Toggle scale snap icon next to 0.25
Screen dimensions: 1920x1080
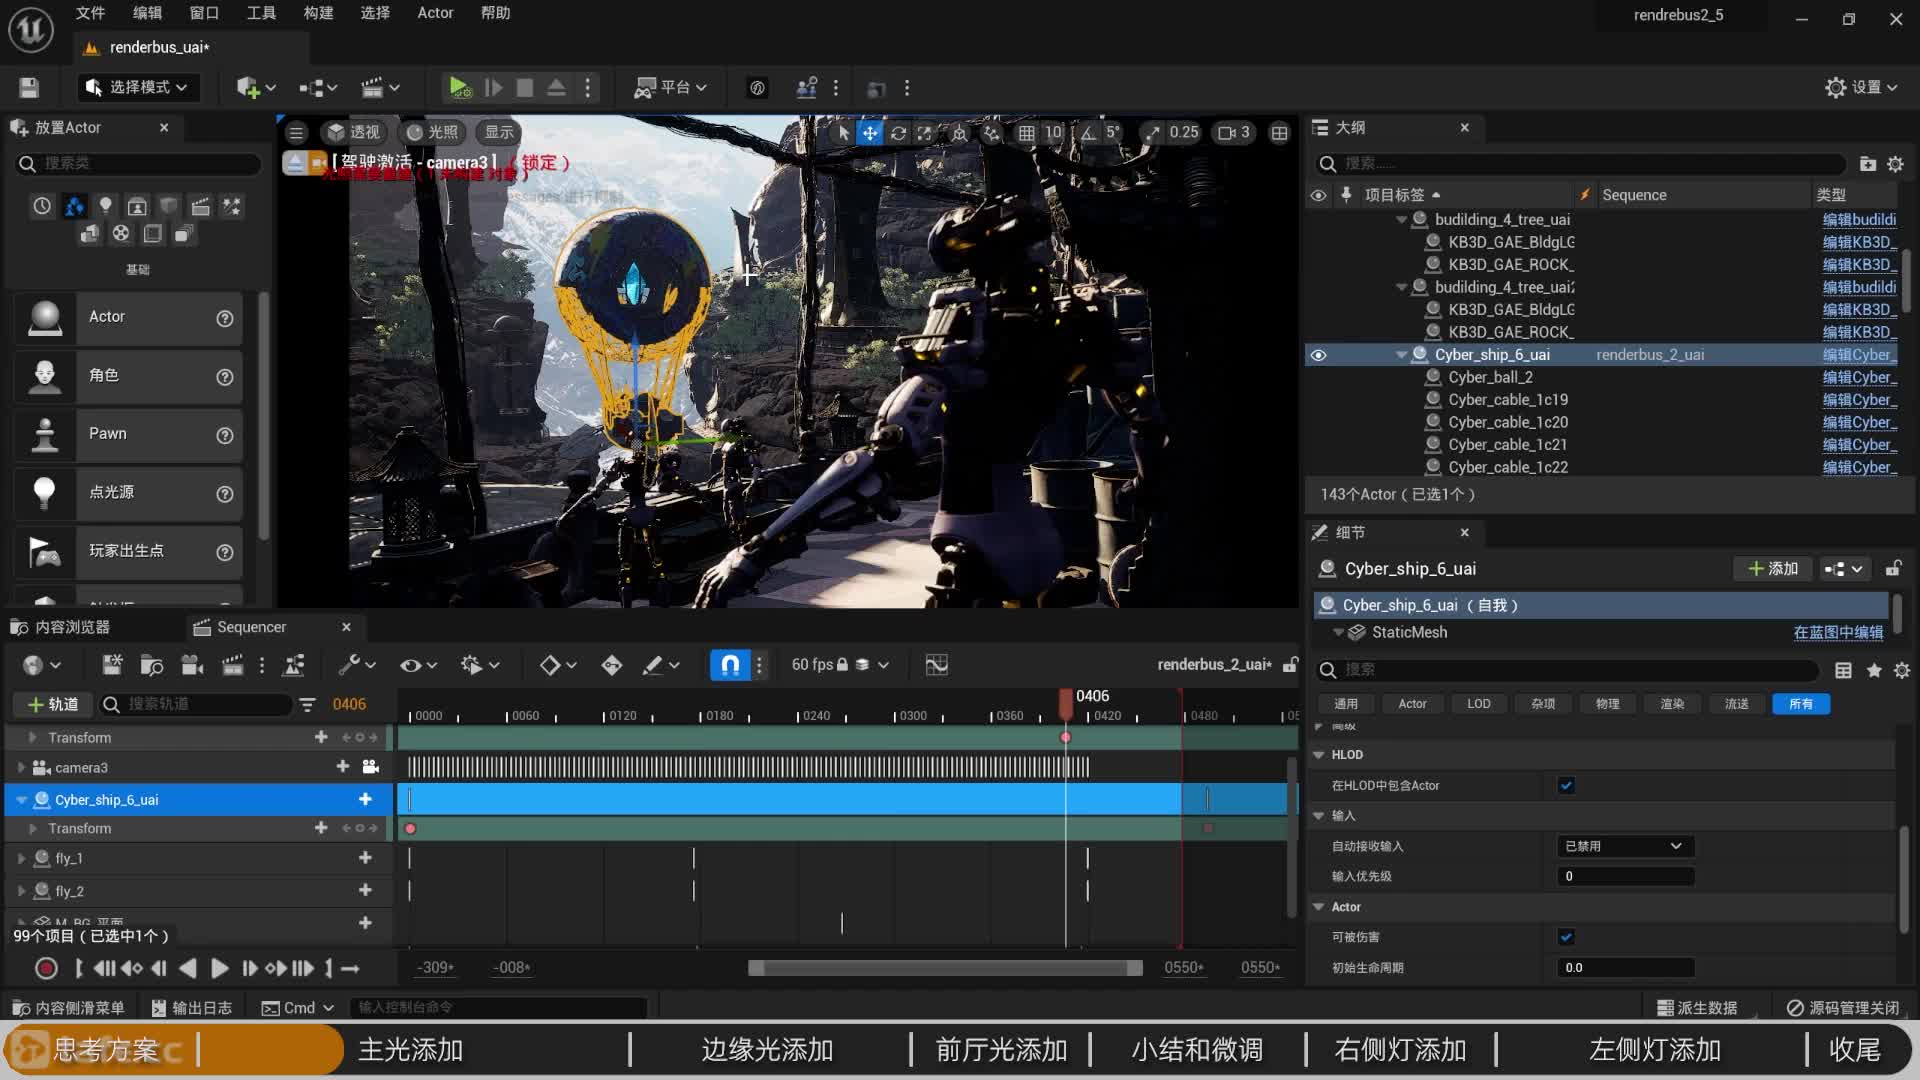pyautogui.click(x=1153, y=133)
